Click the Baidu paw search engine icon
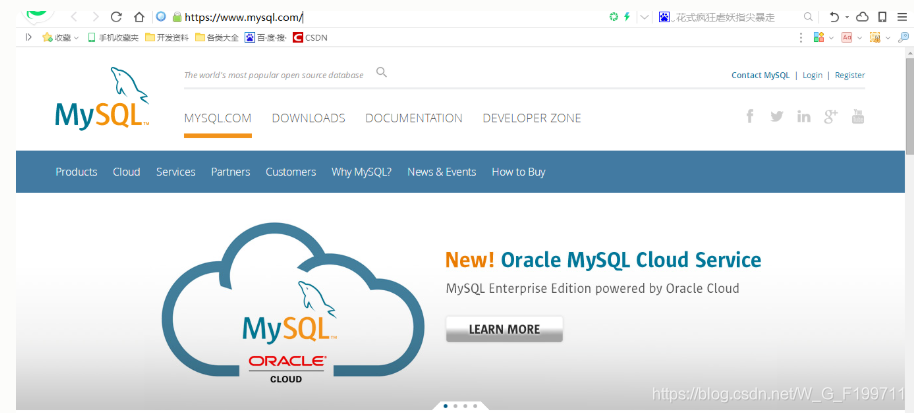 point(665,17)
